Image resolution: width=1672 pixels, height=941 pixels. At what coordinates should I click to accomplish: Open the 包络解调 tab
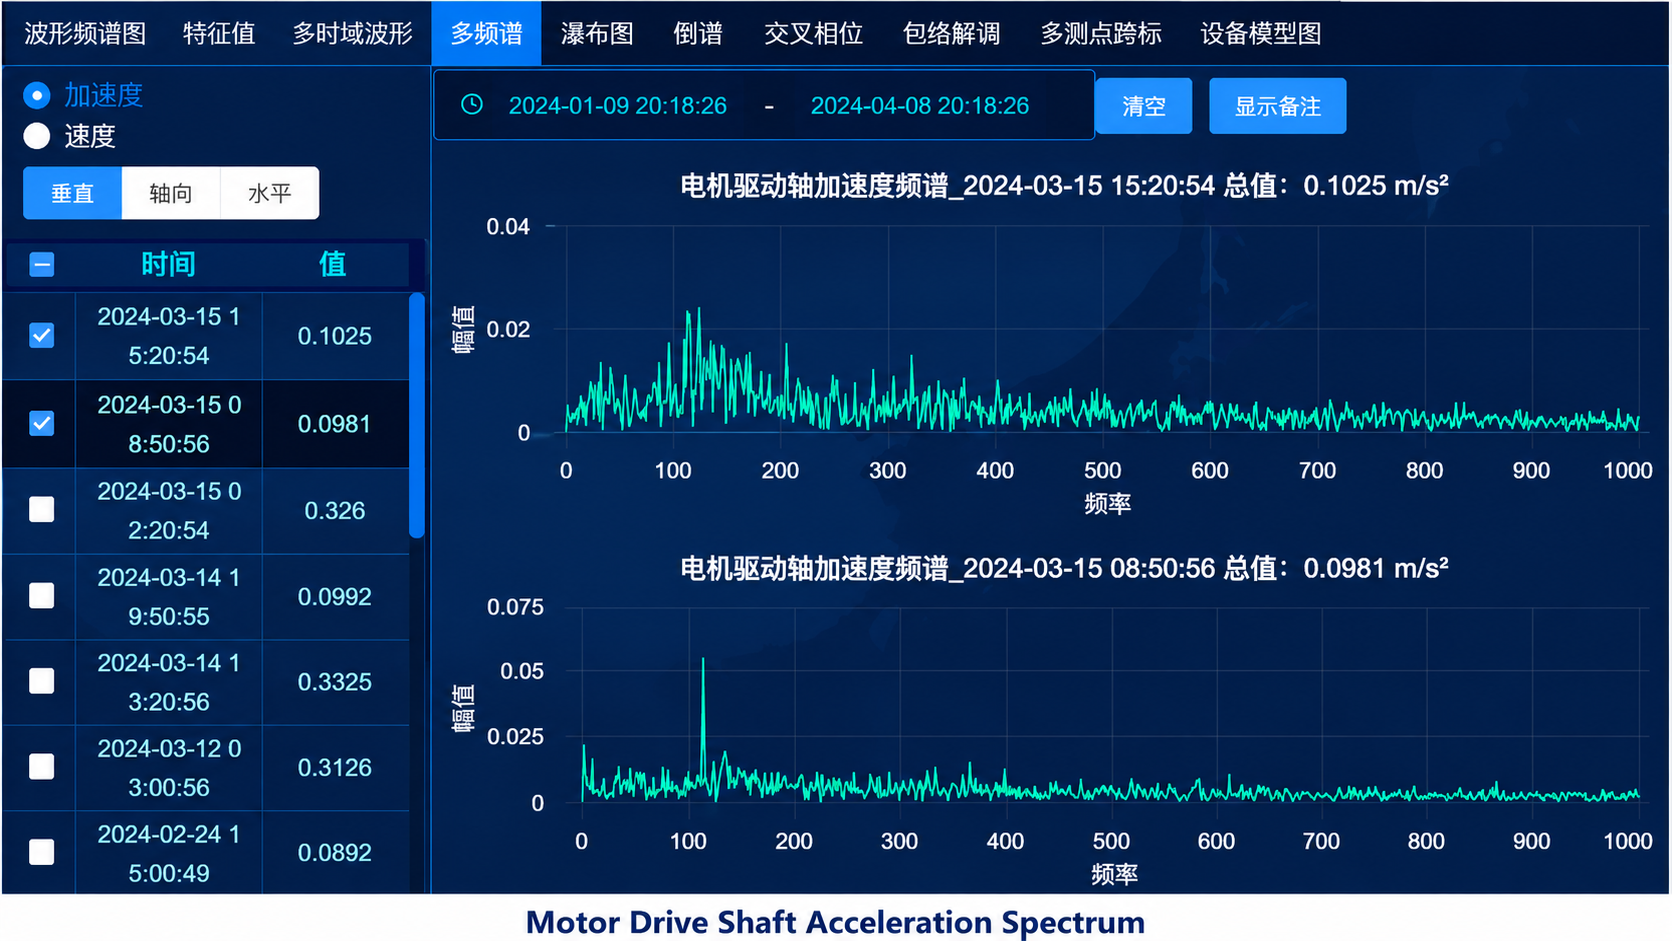pyautogui.click(x=951, y=33)
